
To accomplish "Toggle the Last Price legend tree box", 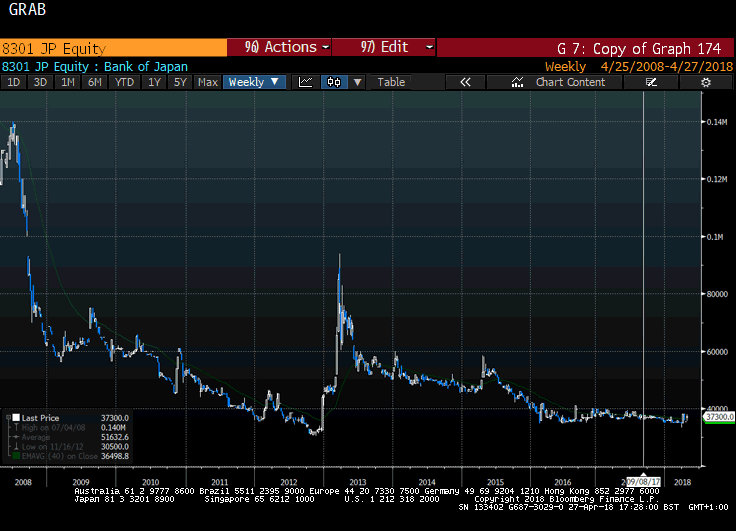I will tap(7, 417).
